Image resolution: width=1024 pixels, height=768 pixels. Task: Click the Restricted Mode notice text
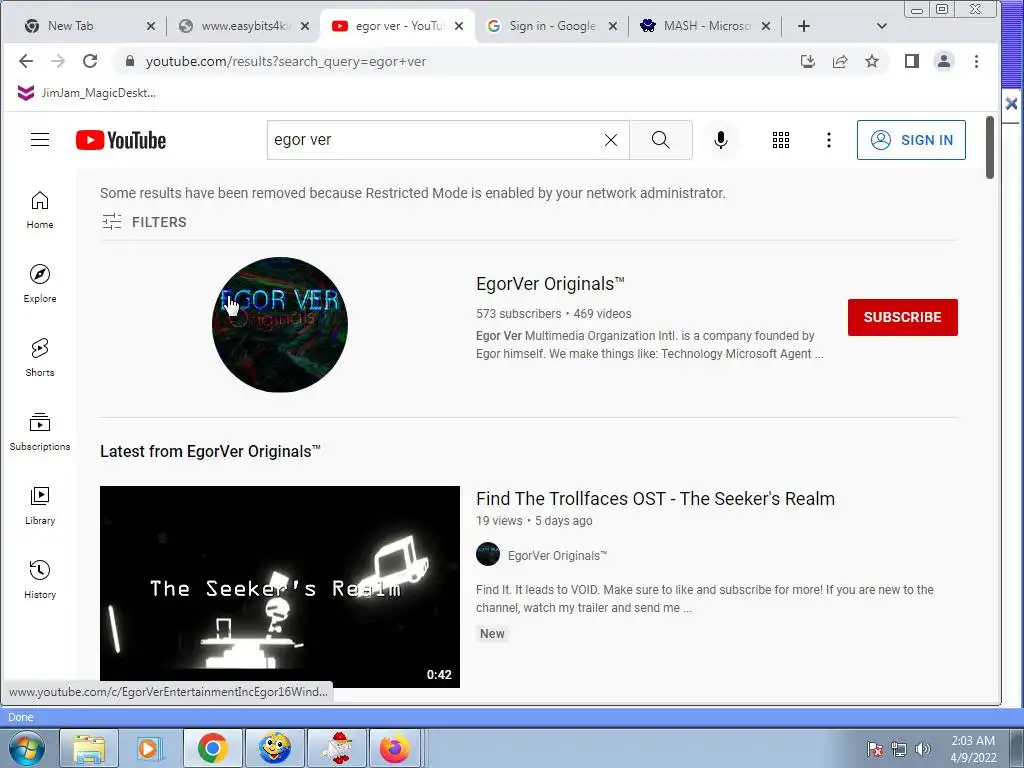point(413,193)
